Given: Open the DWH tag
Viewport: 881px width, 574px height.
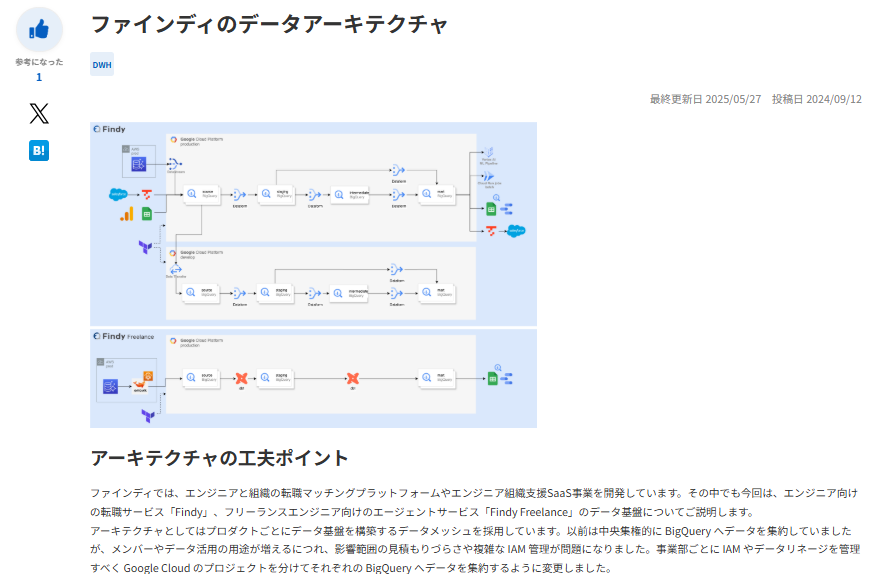Looking at the screenshot, I should point(102,65).
